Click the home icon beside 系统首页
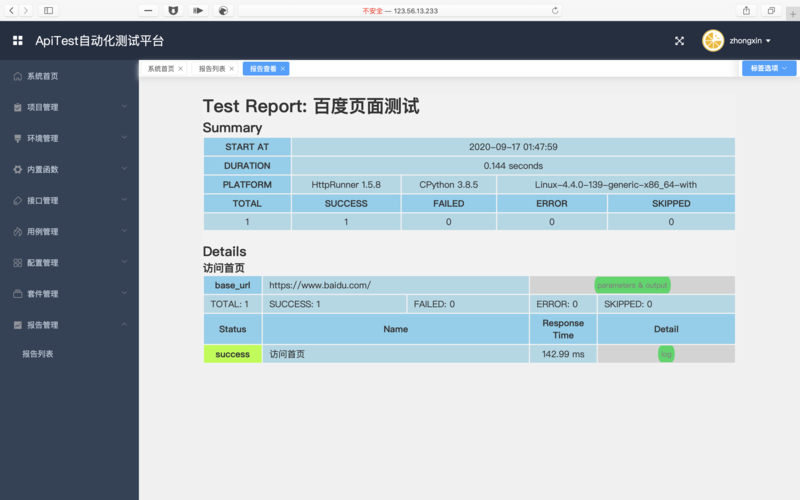The height and width of the screenshot is (500, 800). click(x=17, y=76)
